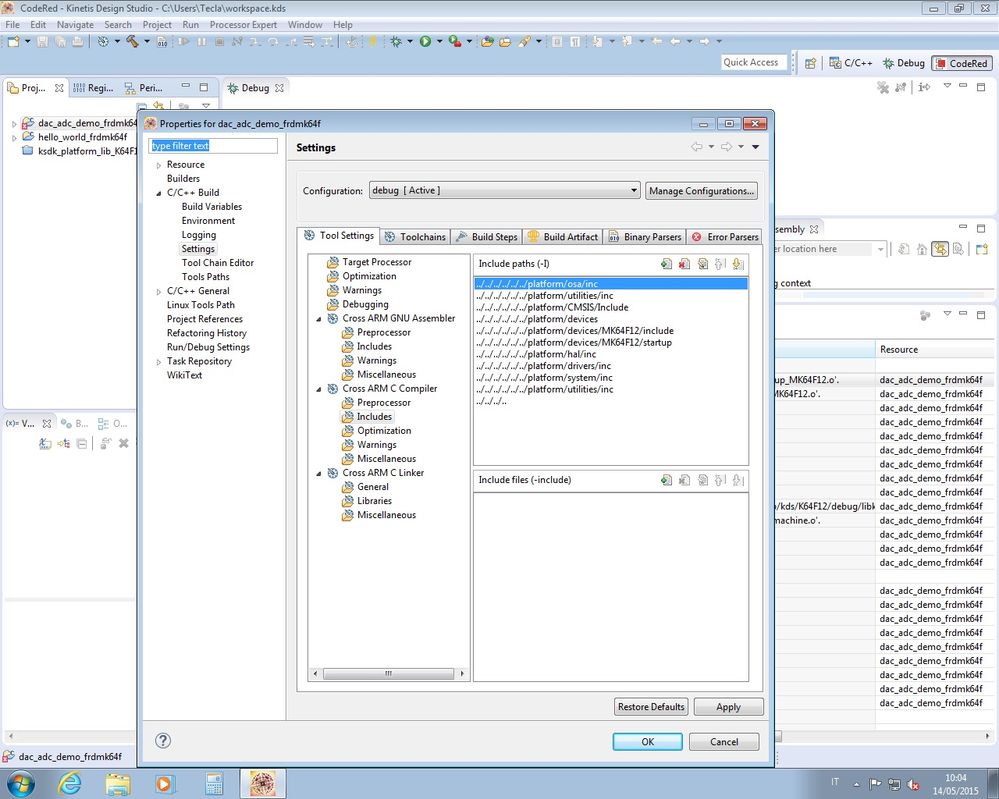The height and width of the screenshot is (799, 999).
Task: Open the Calculator taskbar icon
Action: click(x=214, y=783)
